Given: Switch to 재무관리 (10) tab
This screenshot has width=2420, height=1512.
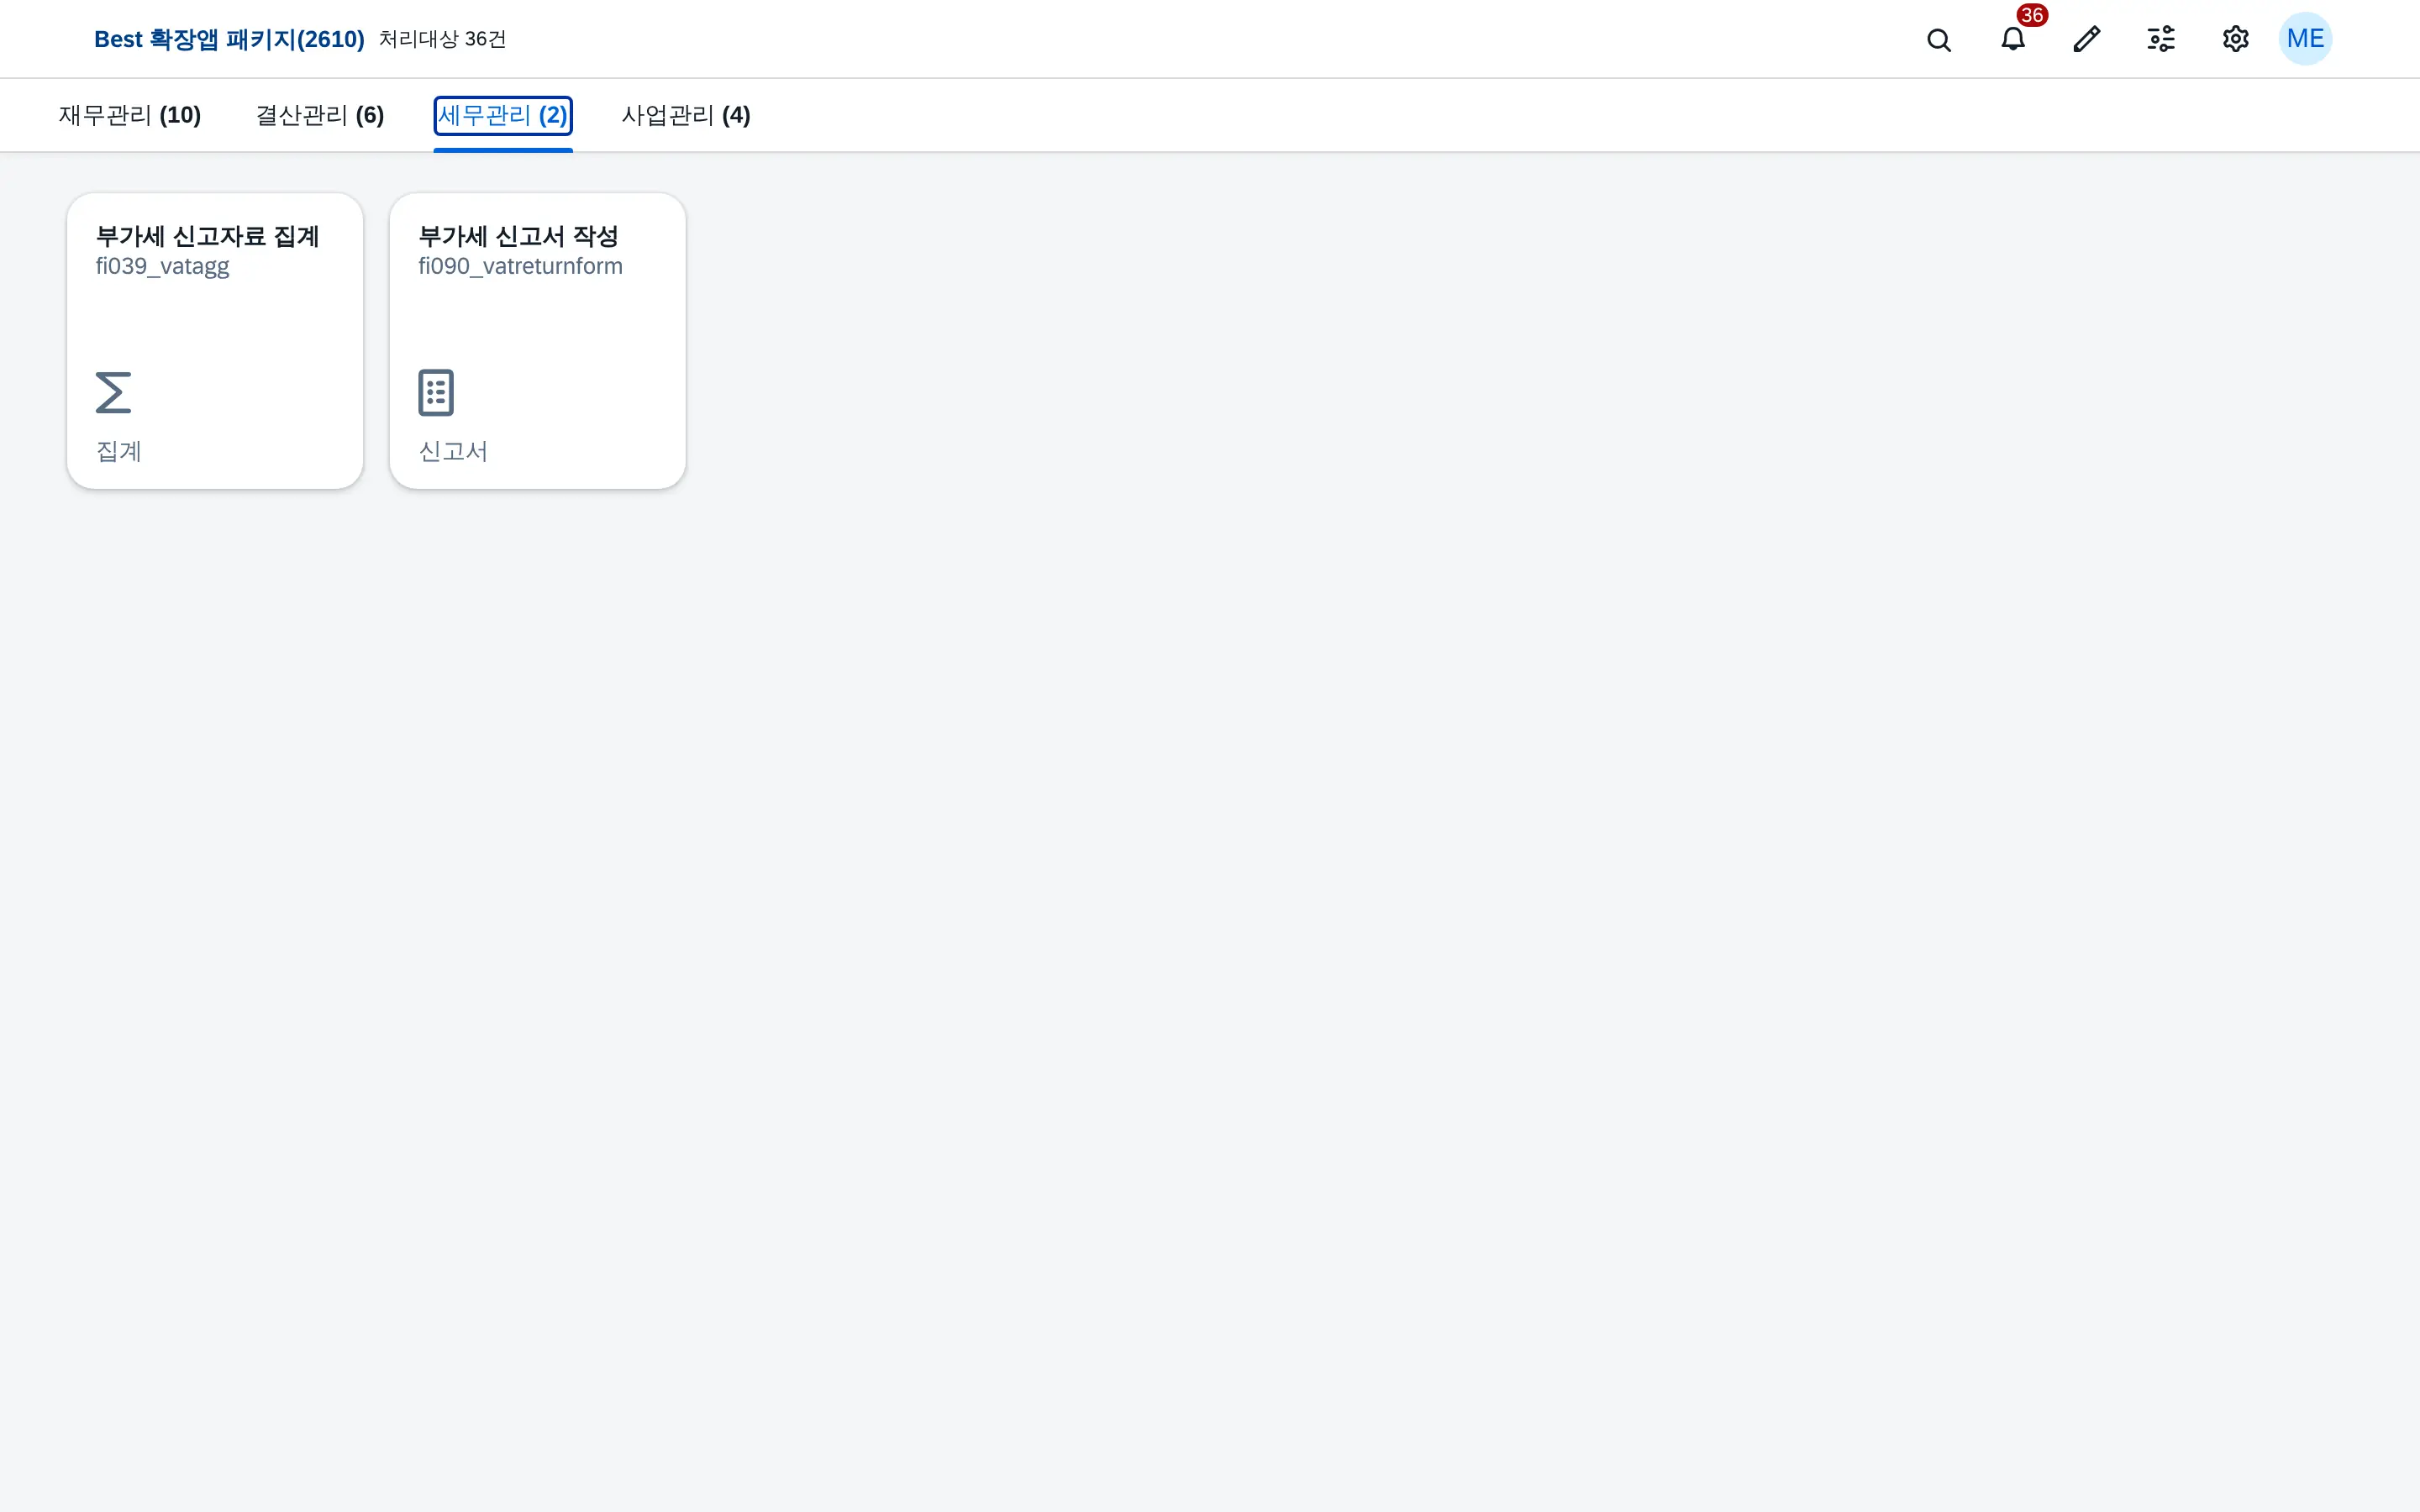Looking at the screenshot, I should pyautogui.click(x=130, y=115).
